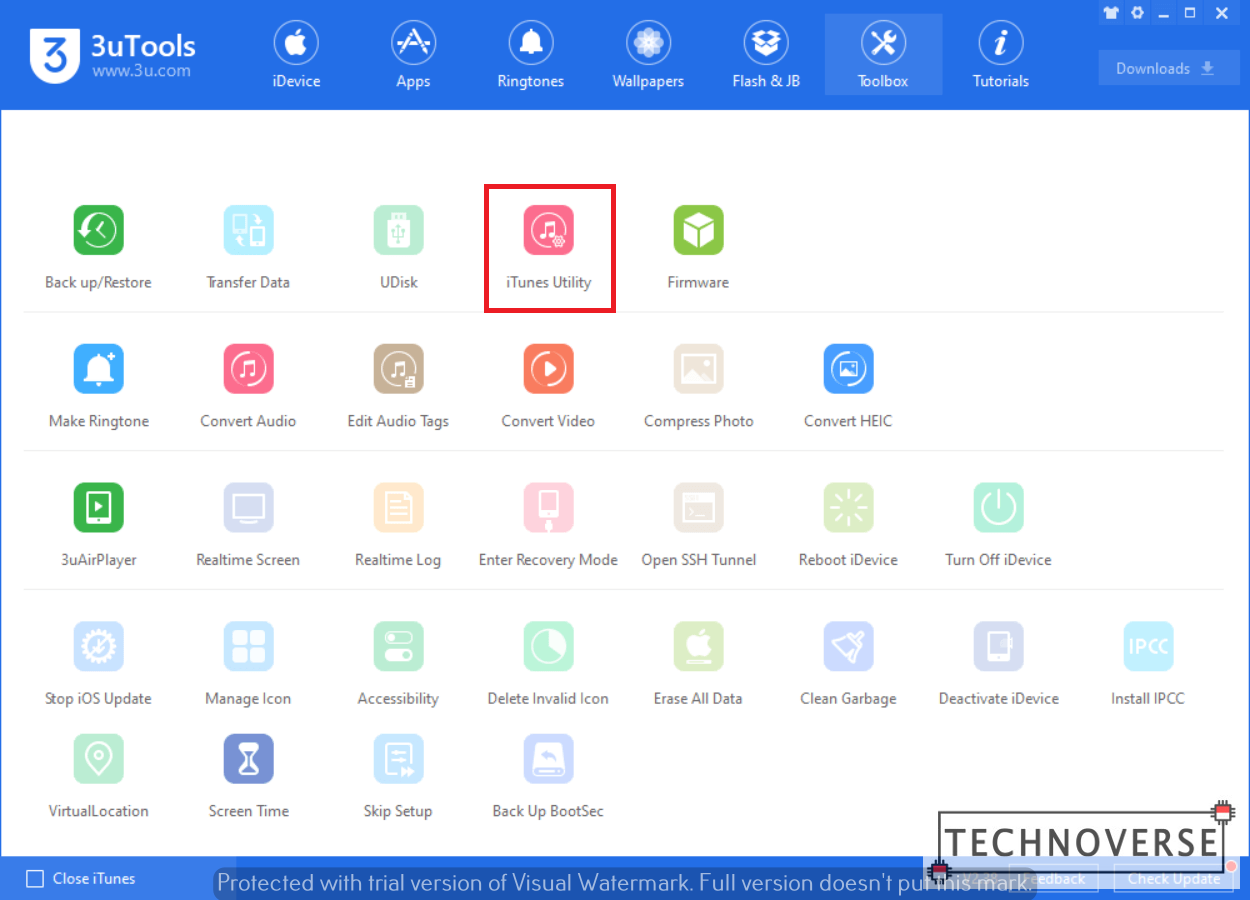Open the UDisk tool
The height and width of the screenshot is (900, 1250).
[x=398, y=247]
